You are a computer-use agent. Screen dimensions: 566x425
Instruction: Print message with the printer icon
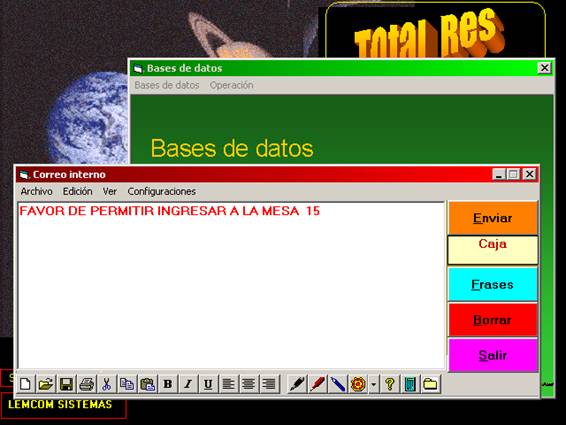[x=87, y=384]
